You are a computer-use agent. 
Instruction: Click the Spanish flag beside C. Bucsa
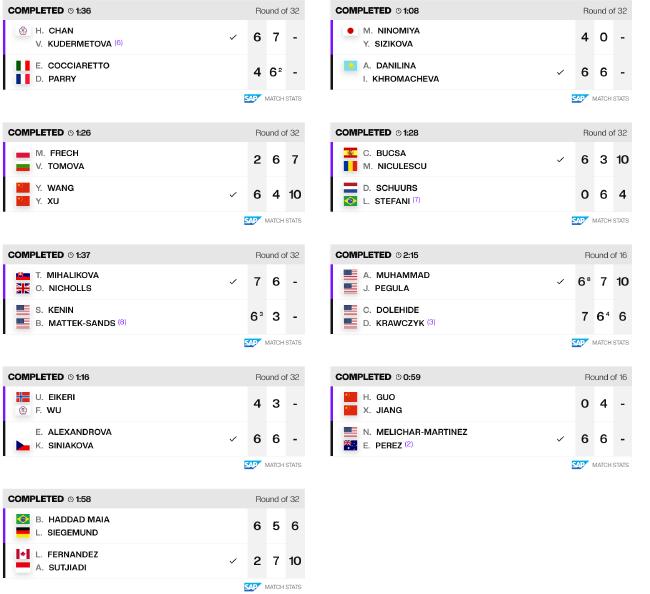tap(350, 153)
